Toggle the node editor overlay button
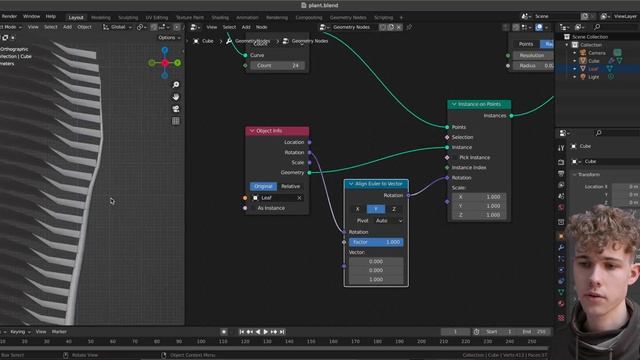The height and width of the screenshot is (360, 640). pyautogui.click(x=539, y=27)
